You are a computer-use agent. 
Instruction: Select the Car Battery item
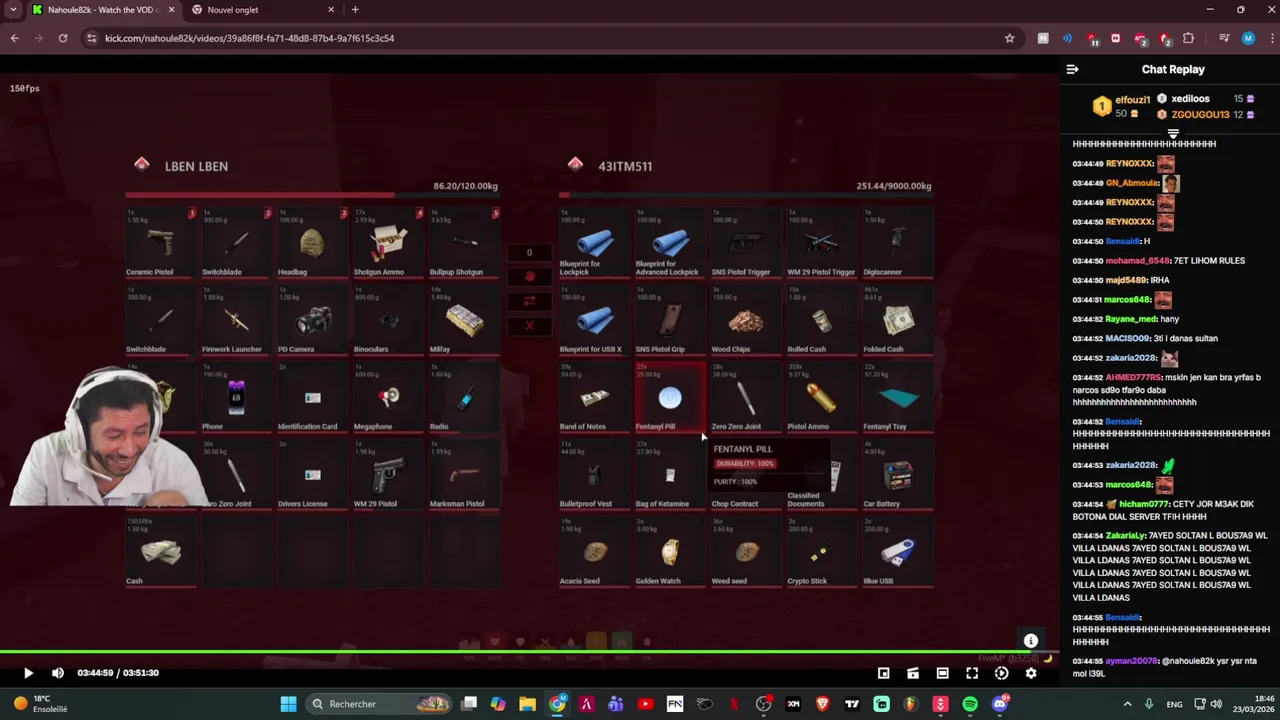click(898, 474)
